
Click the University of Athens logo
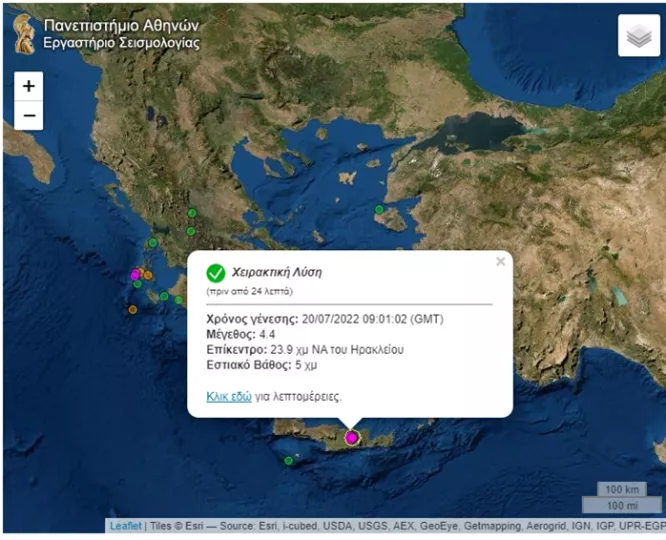click(22, 33)
